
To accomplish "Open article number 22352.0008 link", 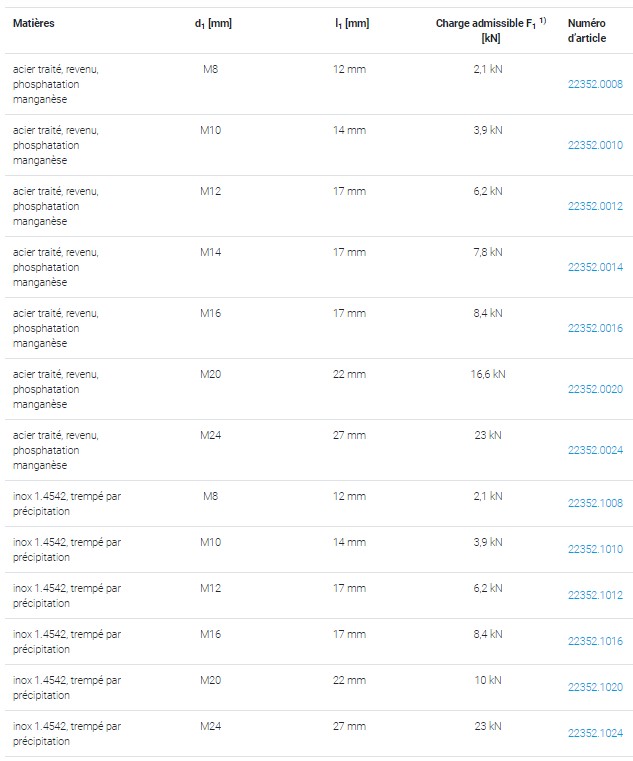I will pyautogui.click(x=595, y=84).
